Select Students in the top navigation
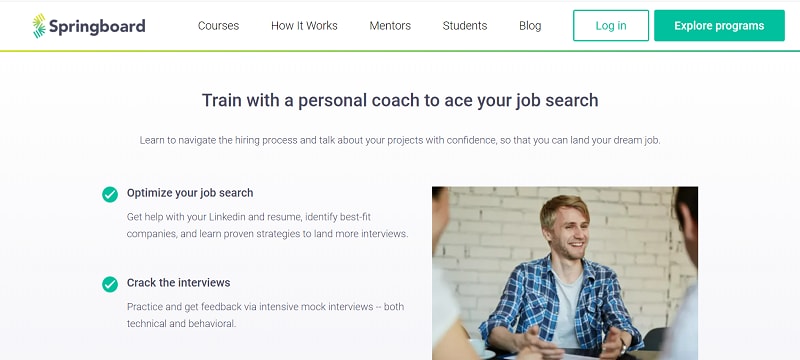 [465, 25]
